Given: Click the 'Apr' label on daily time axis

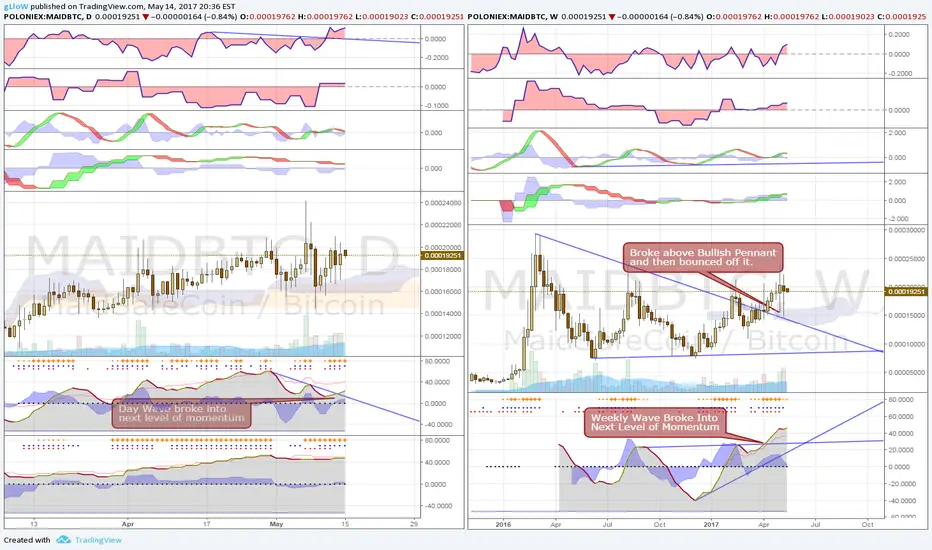Looking at the screenshot, I should coord(127,524).
